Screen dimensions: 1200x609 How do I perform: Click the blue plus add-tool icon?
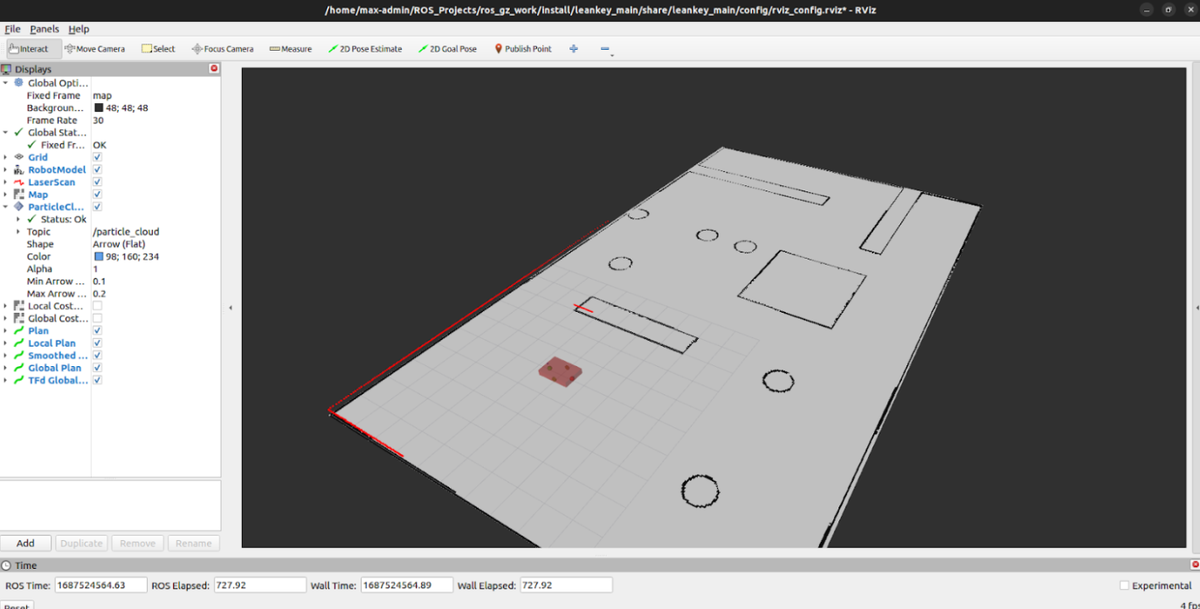[x=573, y=48]
